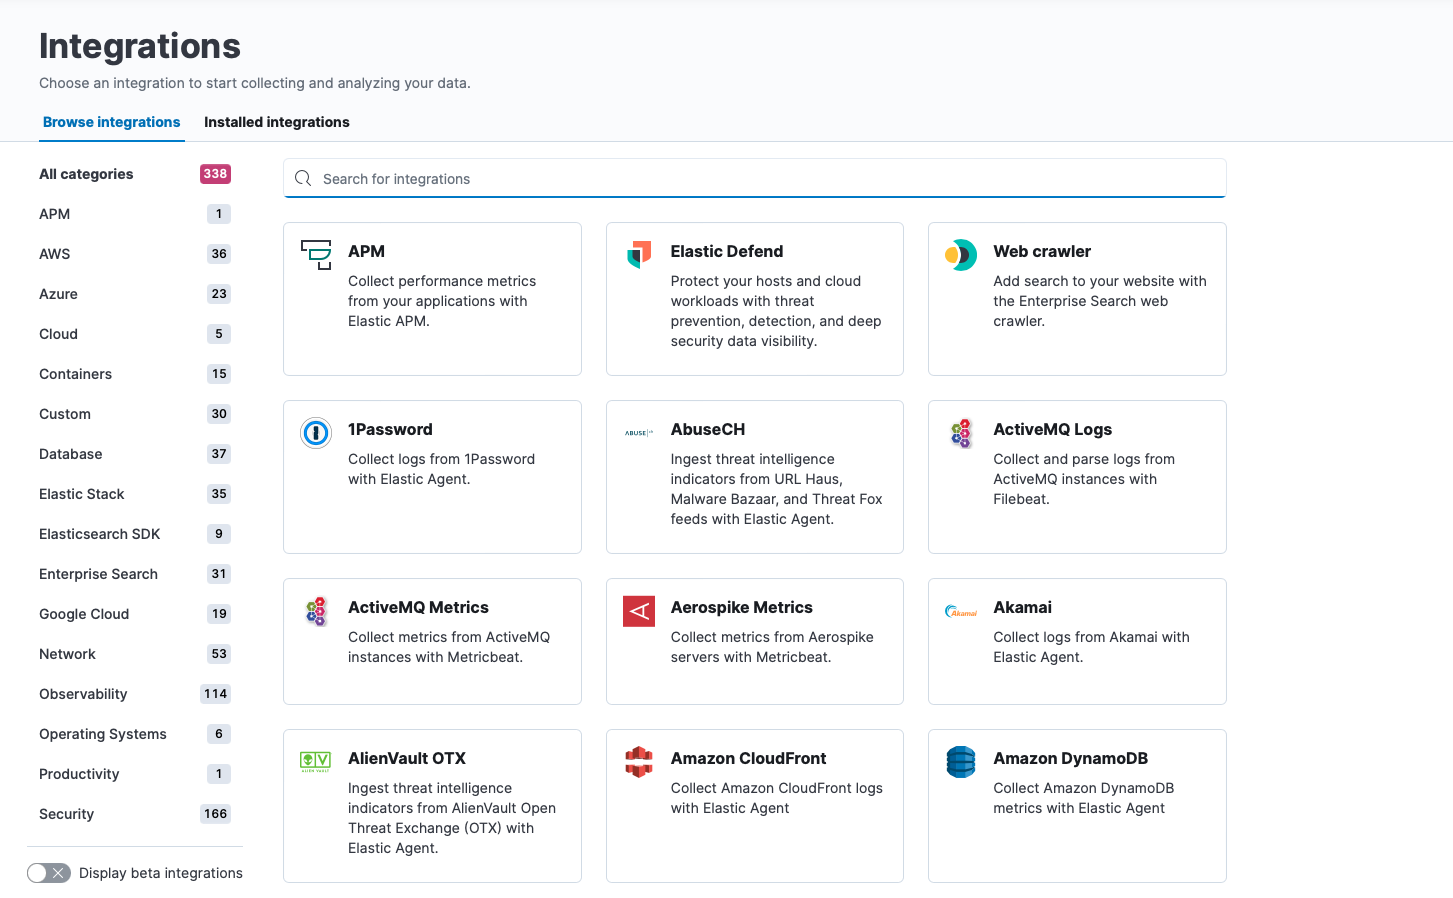Open the 1Password integration title
This screenshot has width=1453, height=898.
click(390, 429)
